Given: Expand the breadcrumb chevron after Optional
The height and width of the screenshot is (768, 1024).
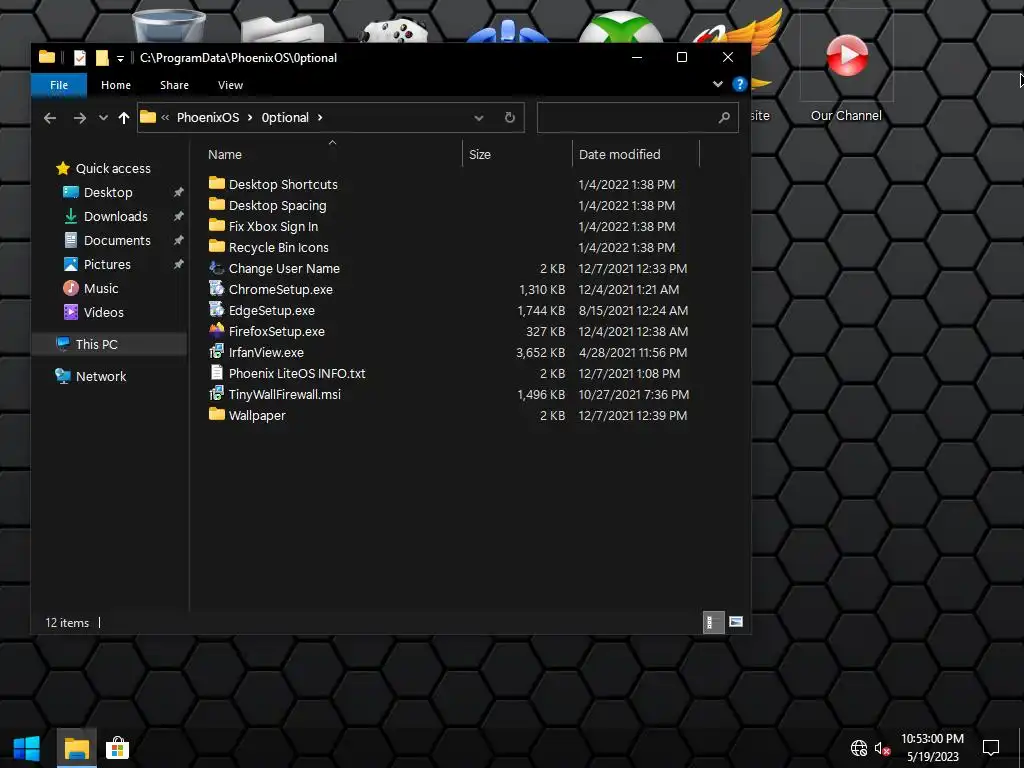Looking at the screenshot, I should coord(320,118).
